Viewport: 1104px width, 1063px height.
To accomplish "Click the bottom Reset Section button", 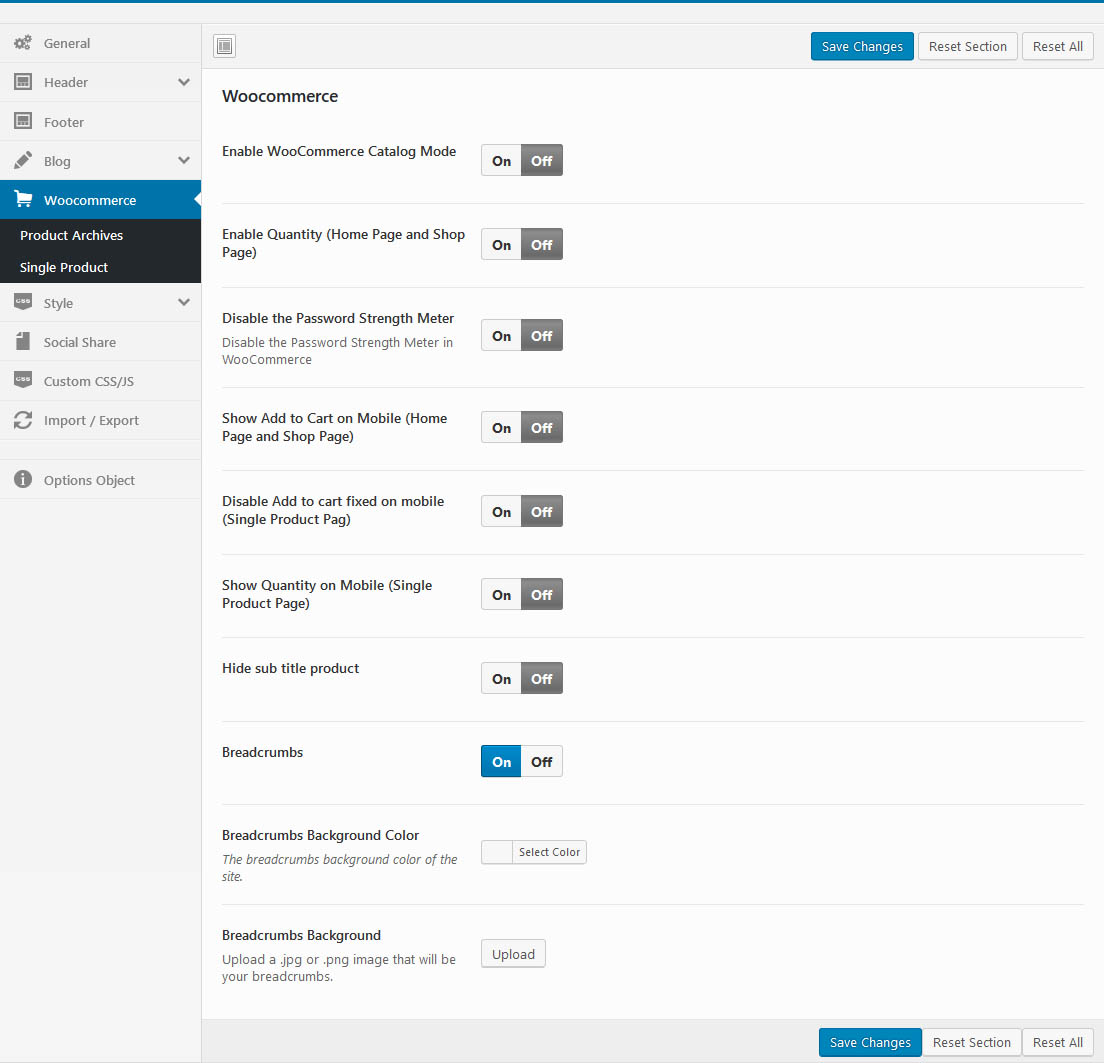I will [x=971, y=1042].
